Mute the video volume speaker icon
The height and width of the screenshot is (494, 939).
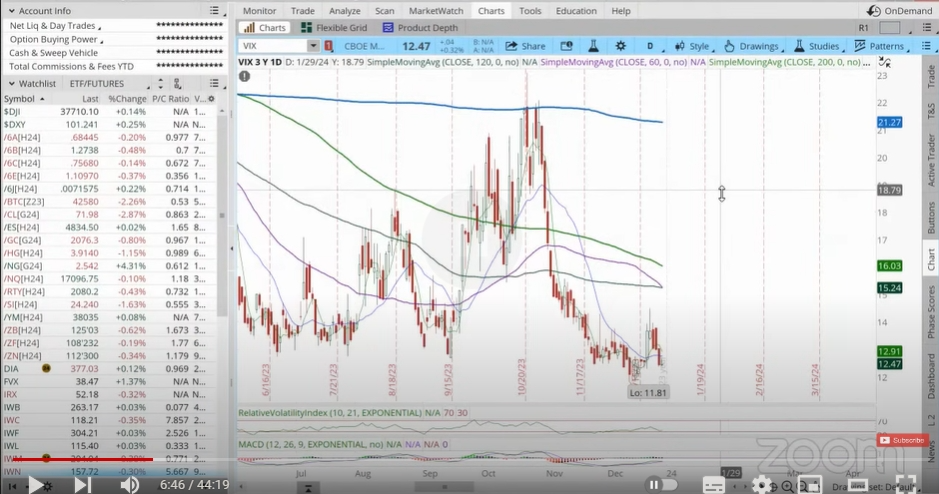[128, 484]
